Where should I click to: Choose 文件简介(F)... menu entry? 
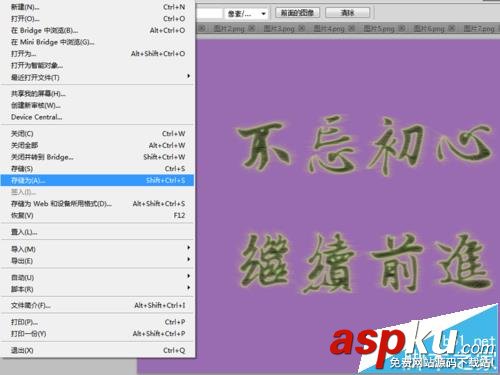coord(97,305)
